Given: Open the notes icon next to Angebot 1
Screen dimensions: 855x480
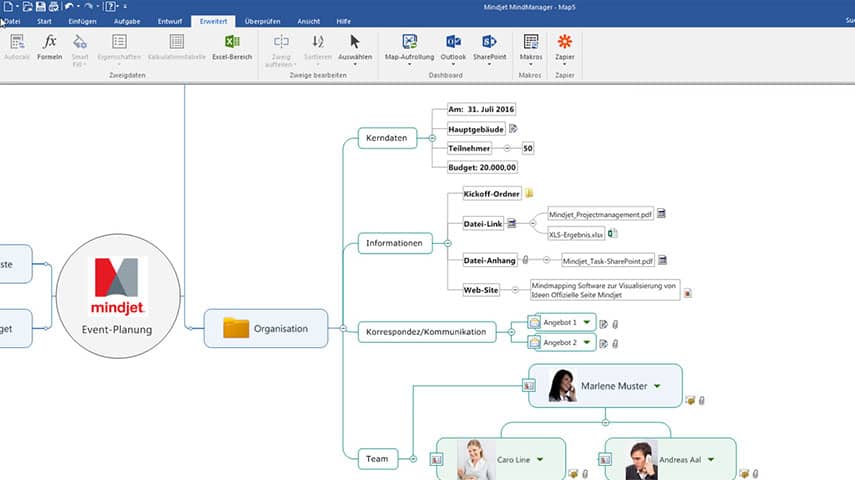Looking at the screenshot, I should coord(603,324).
